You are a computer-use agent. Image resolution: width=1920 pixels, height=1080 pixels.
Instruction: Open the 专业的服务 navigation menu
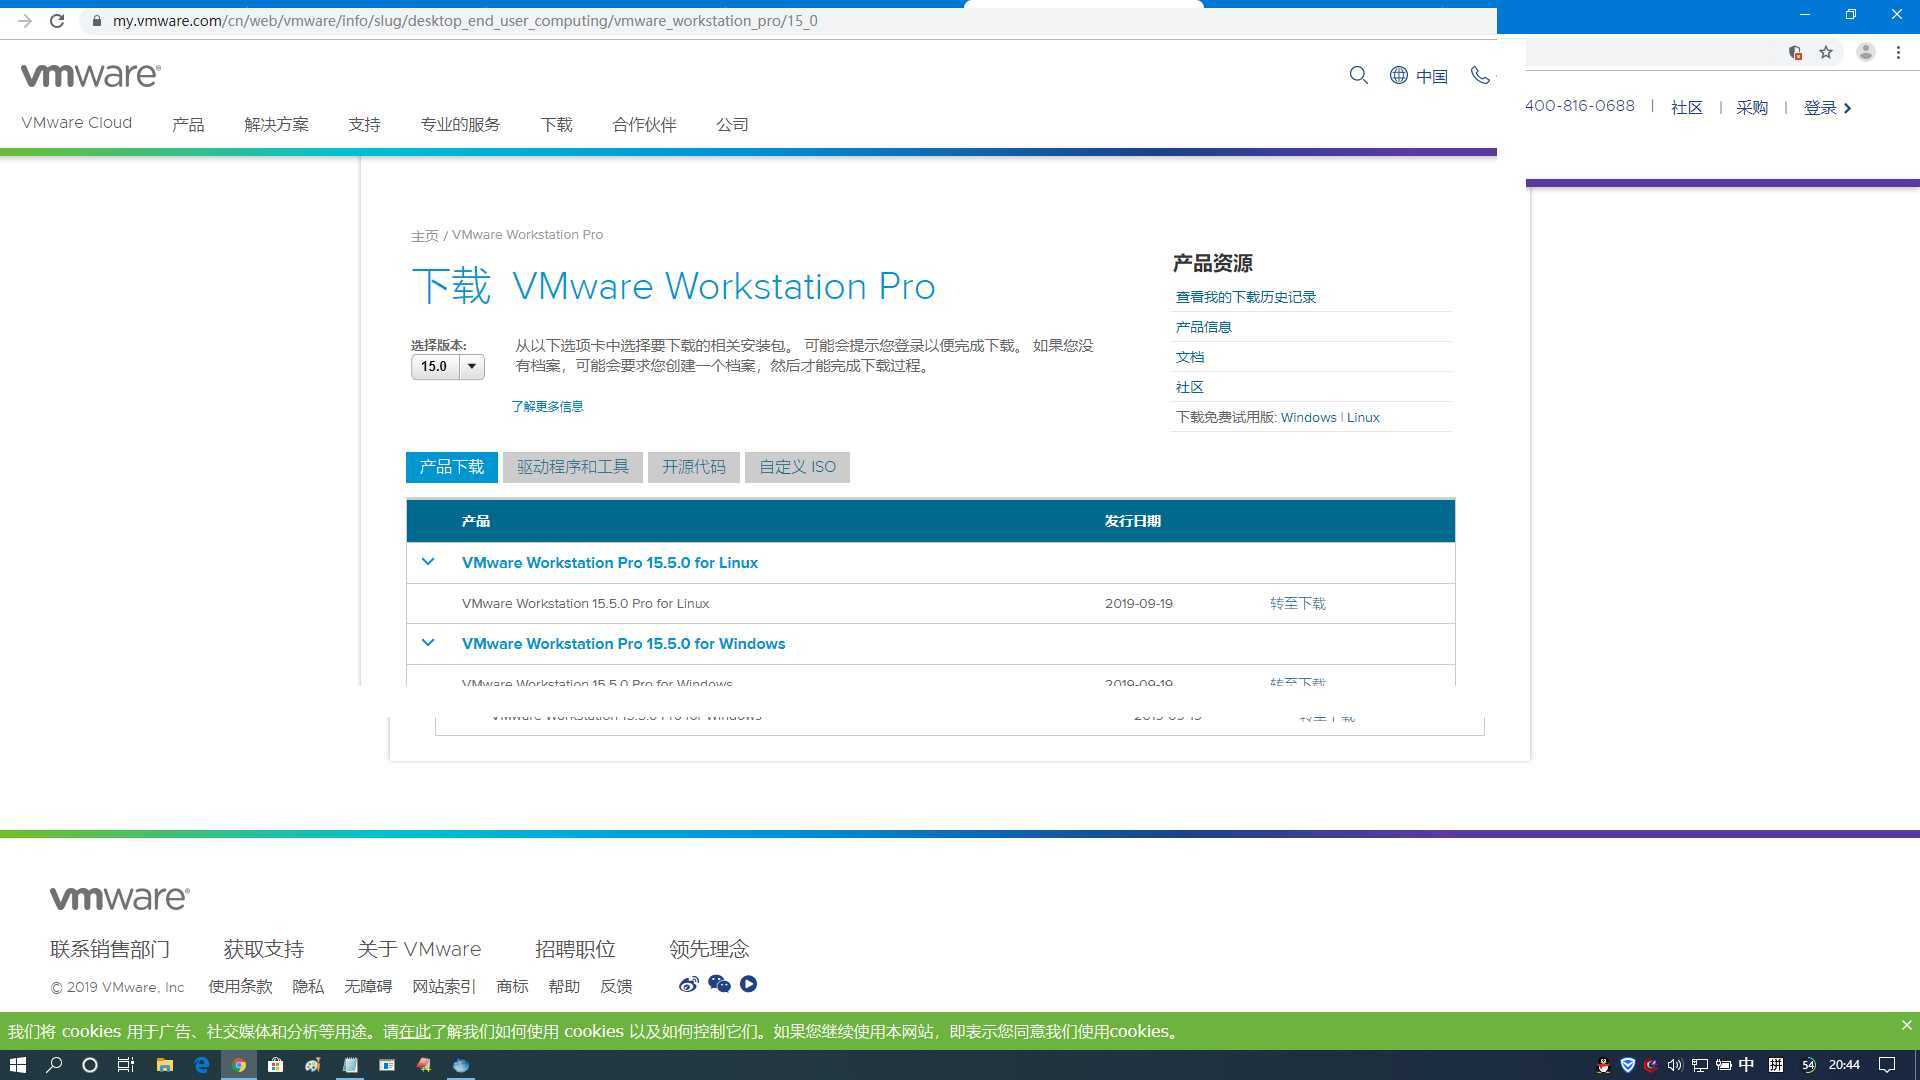click(460, 124)
